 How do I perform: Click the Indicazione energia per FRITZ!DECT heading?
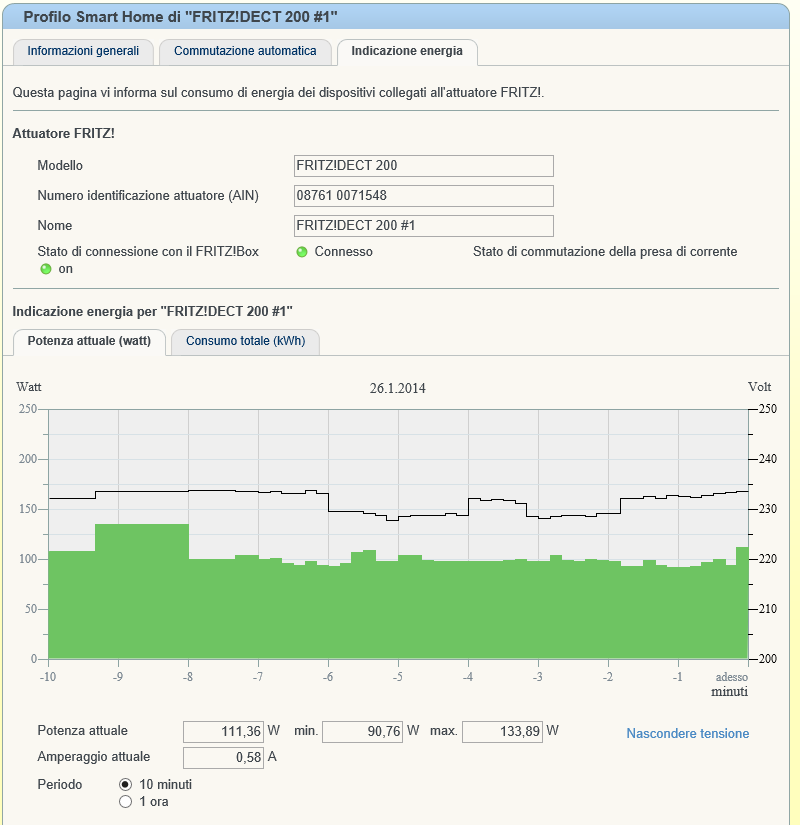click(x=153, y=311)
